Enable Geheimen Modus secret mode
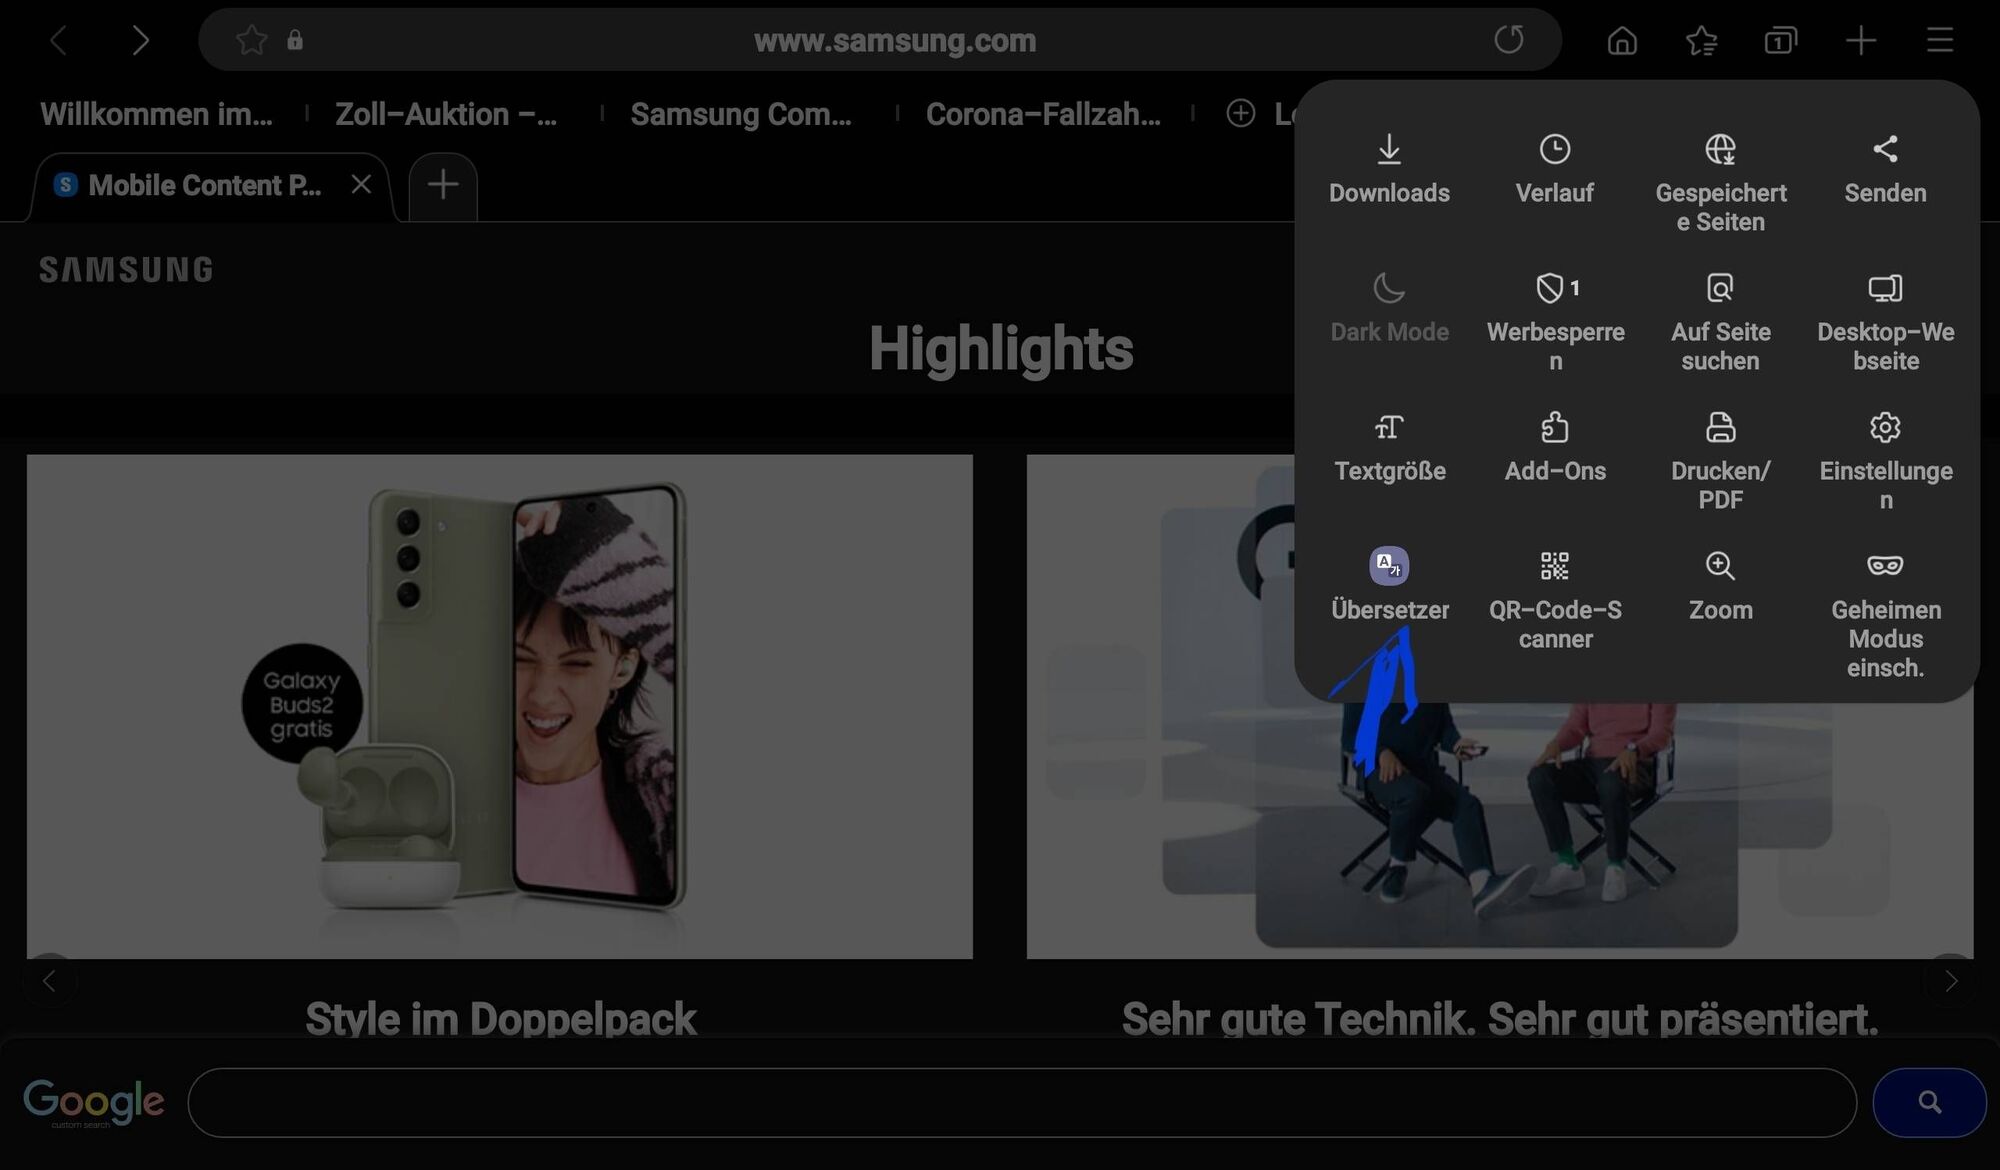 click(x=1885, y=612)
